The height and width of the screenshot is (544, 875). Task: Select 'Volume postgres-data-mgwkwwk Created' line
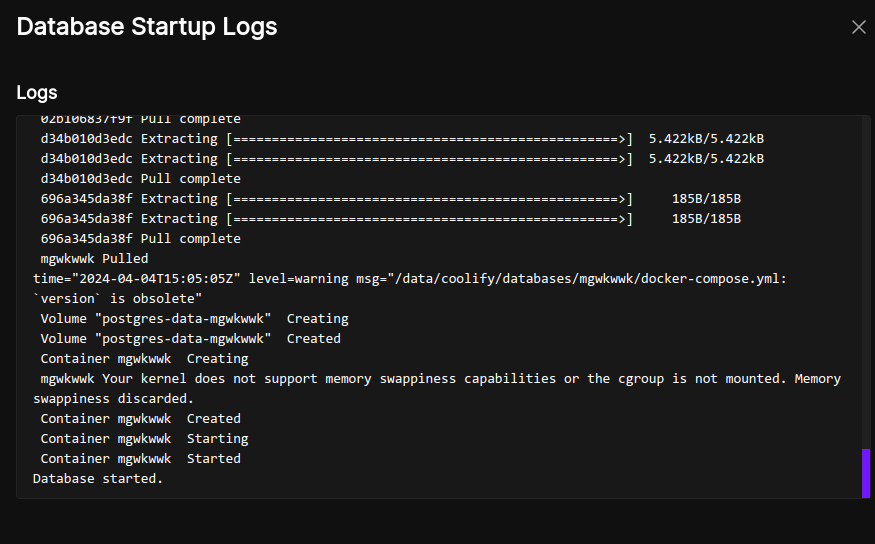click(191, 339)
